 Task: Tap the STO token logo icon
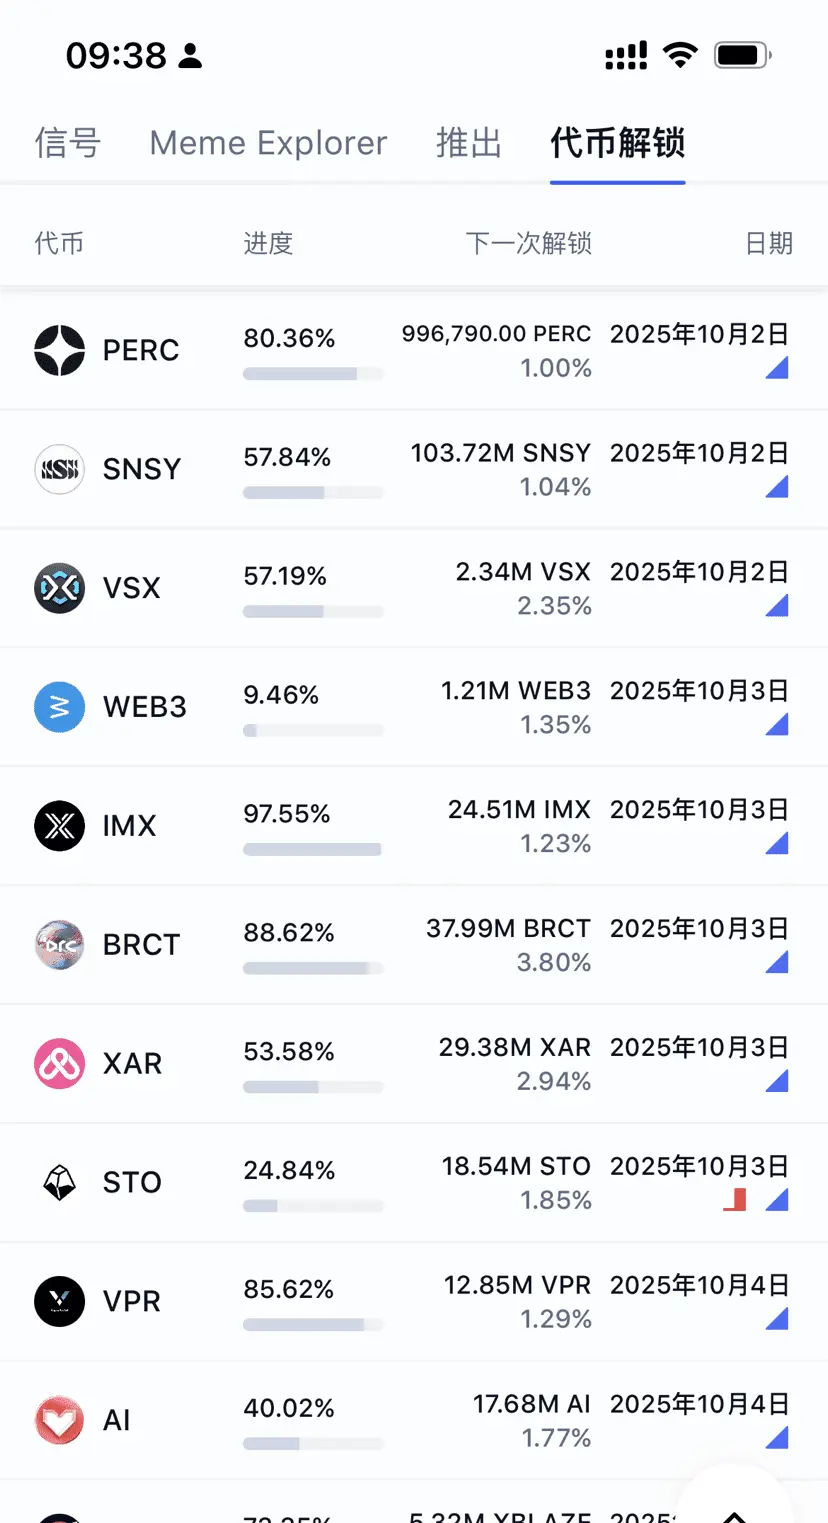60,1183
